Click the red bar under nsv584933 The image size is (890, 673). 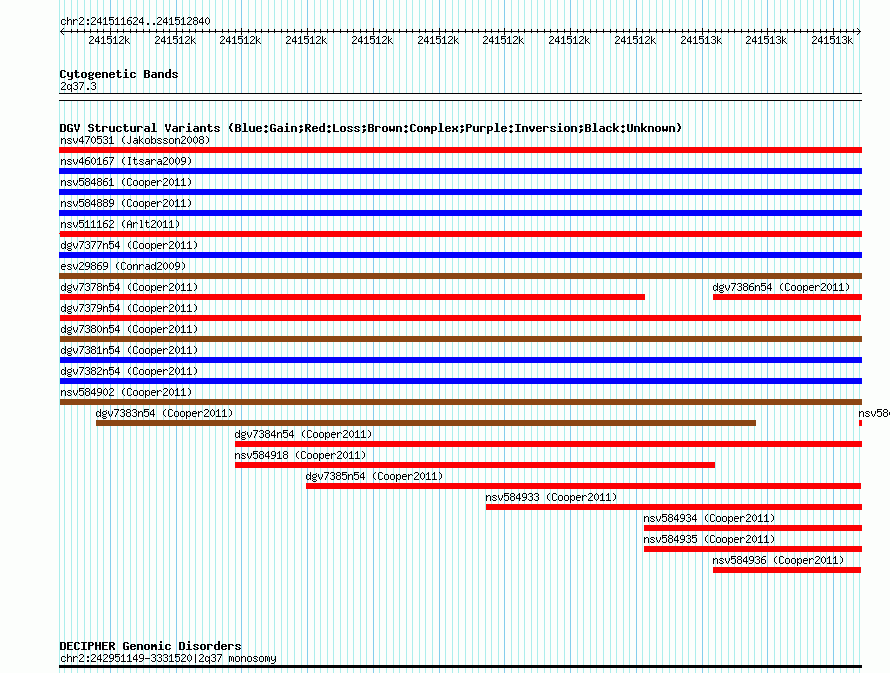(x=674, y=507)
